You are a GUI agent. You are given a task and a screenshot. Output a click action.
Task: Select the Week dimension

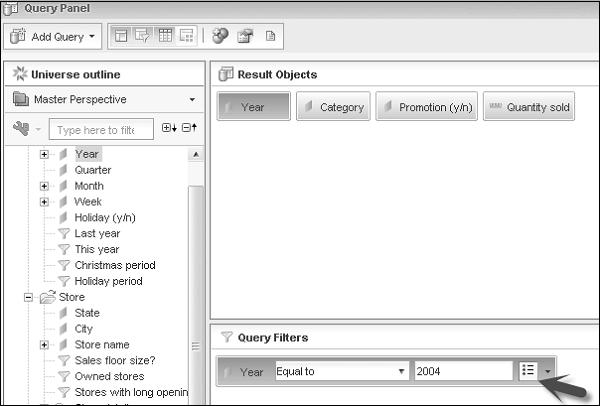coord(88,202)
